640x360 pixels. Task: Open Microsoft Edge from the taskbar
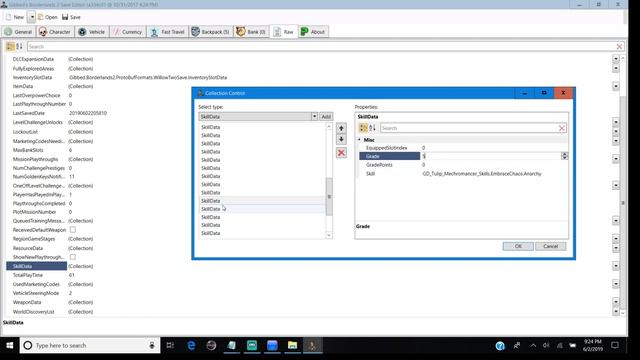pyautogui.click(x=191, y=345)
